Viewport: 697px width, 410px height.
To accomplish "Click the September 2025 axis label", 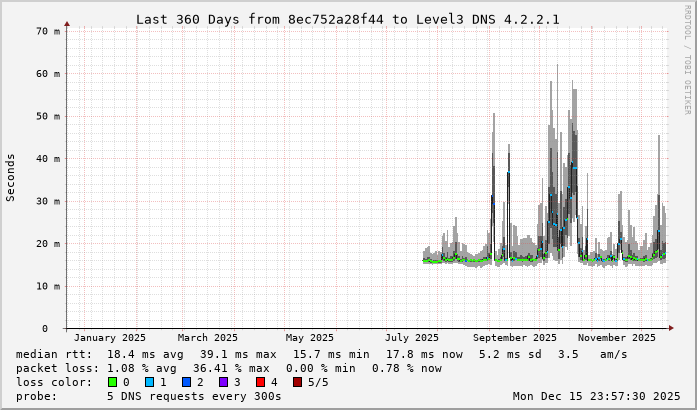I will (515, 338).
